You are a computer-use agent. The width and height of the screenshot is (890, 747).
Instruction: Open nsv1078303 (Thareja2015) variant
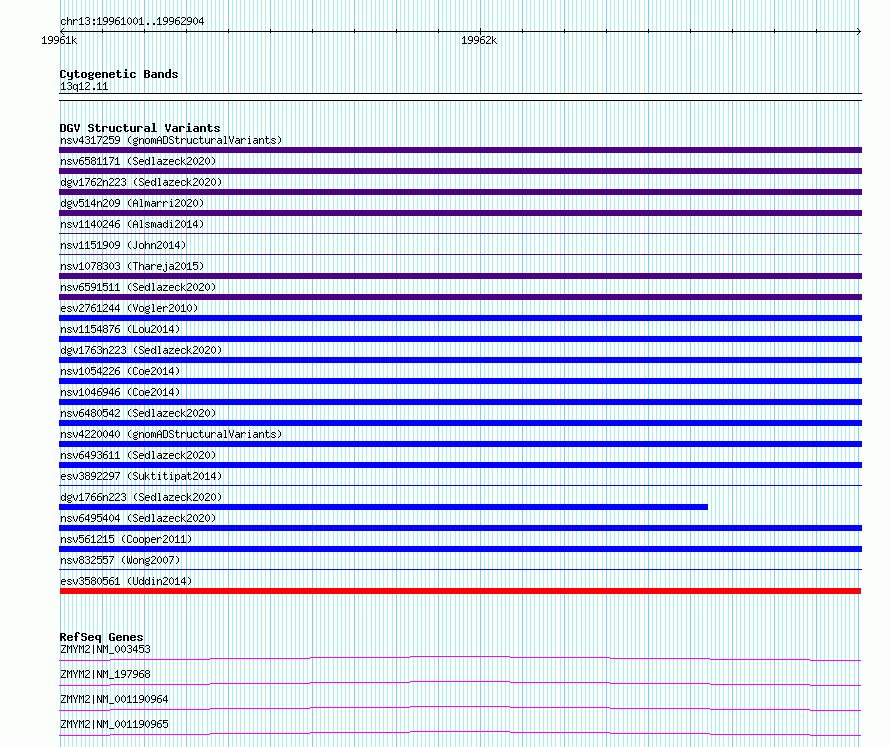(132, 266)
